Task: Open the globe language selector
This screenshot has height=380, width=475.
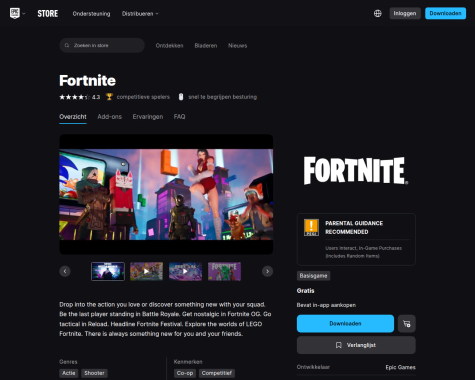Action: tap(378, 13)
